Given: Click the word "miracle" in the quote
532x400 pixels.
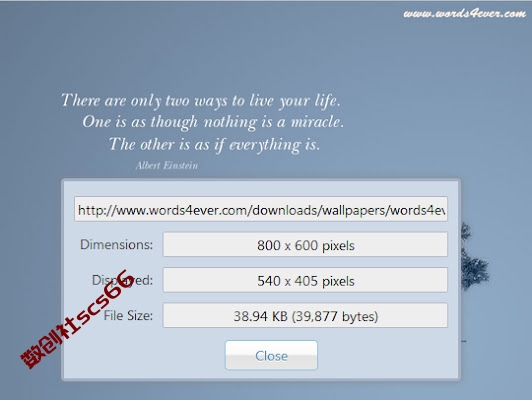Looking at the screenshot, I should pyautogui.click(x=317, y=122).
